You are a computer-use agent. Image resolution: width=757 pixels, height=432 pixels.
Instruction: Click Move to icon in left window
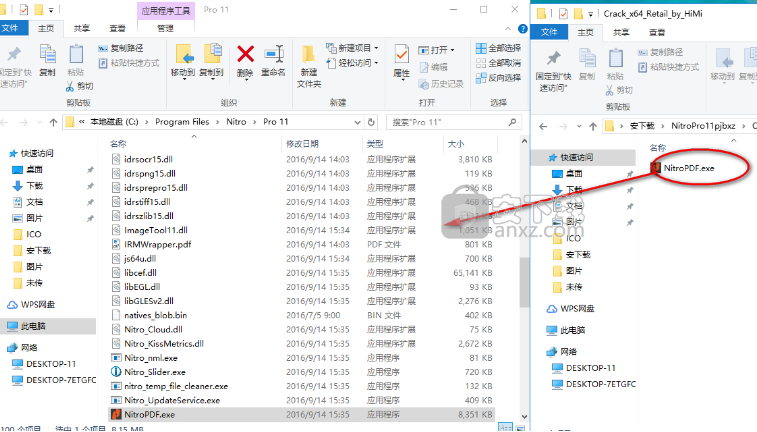[x=183, y=54]
